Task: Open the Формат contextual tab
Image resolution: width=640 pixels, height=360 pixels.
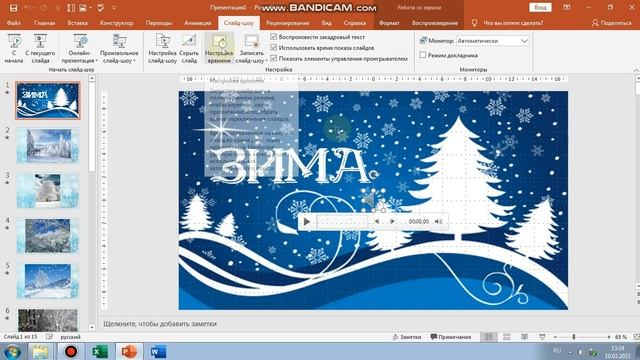Action: coord(389,23)
